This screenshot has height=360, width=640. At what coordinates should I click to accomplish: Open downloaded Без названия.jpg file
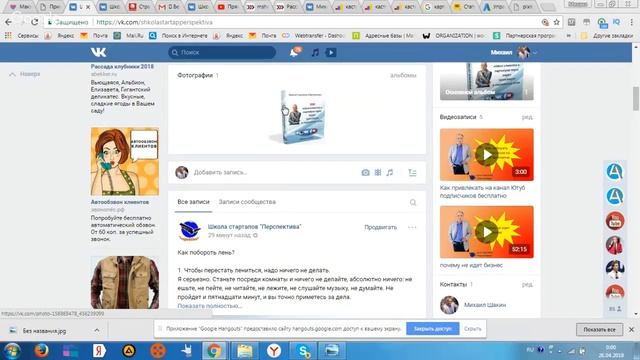(44, 331)
